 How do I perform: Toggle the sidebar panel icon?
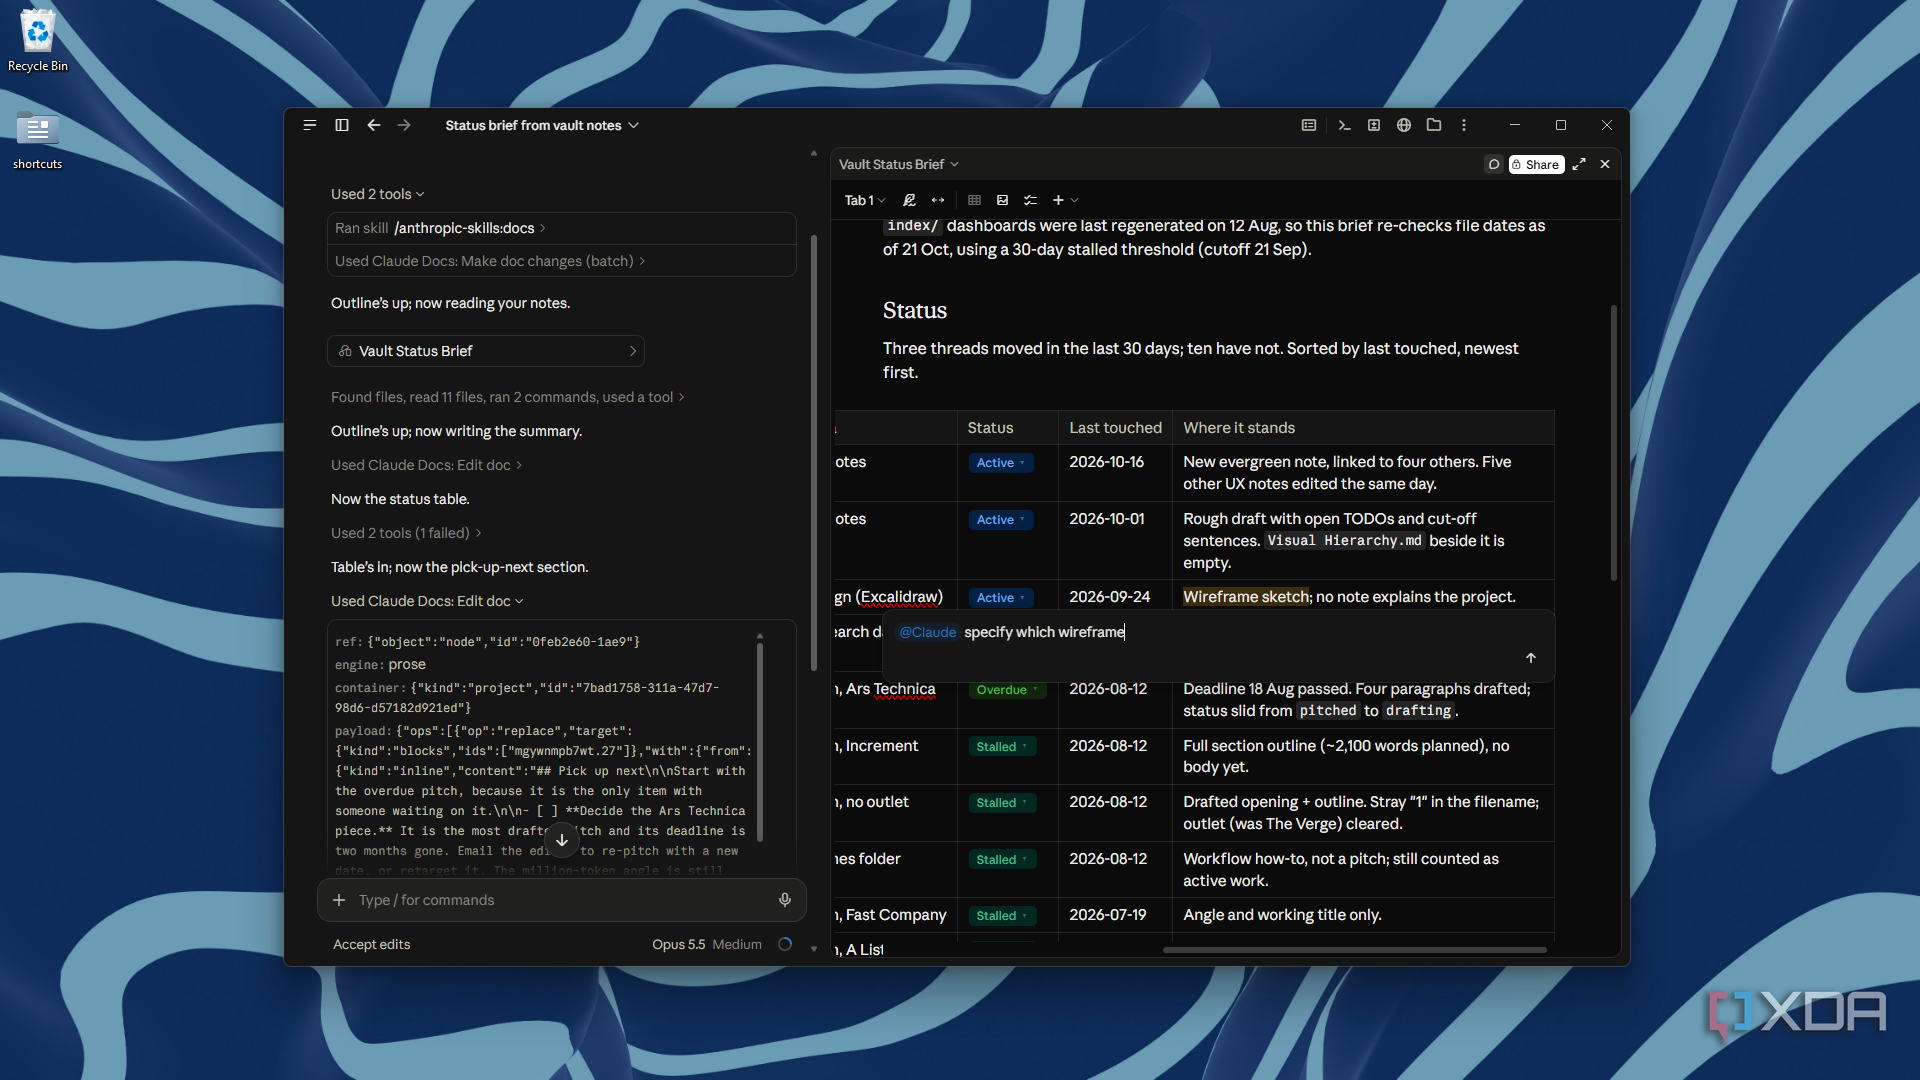pyautogui.click(x=342, y=125)
